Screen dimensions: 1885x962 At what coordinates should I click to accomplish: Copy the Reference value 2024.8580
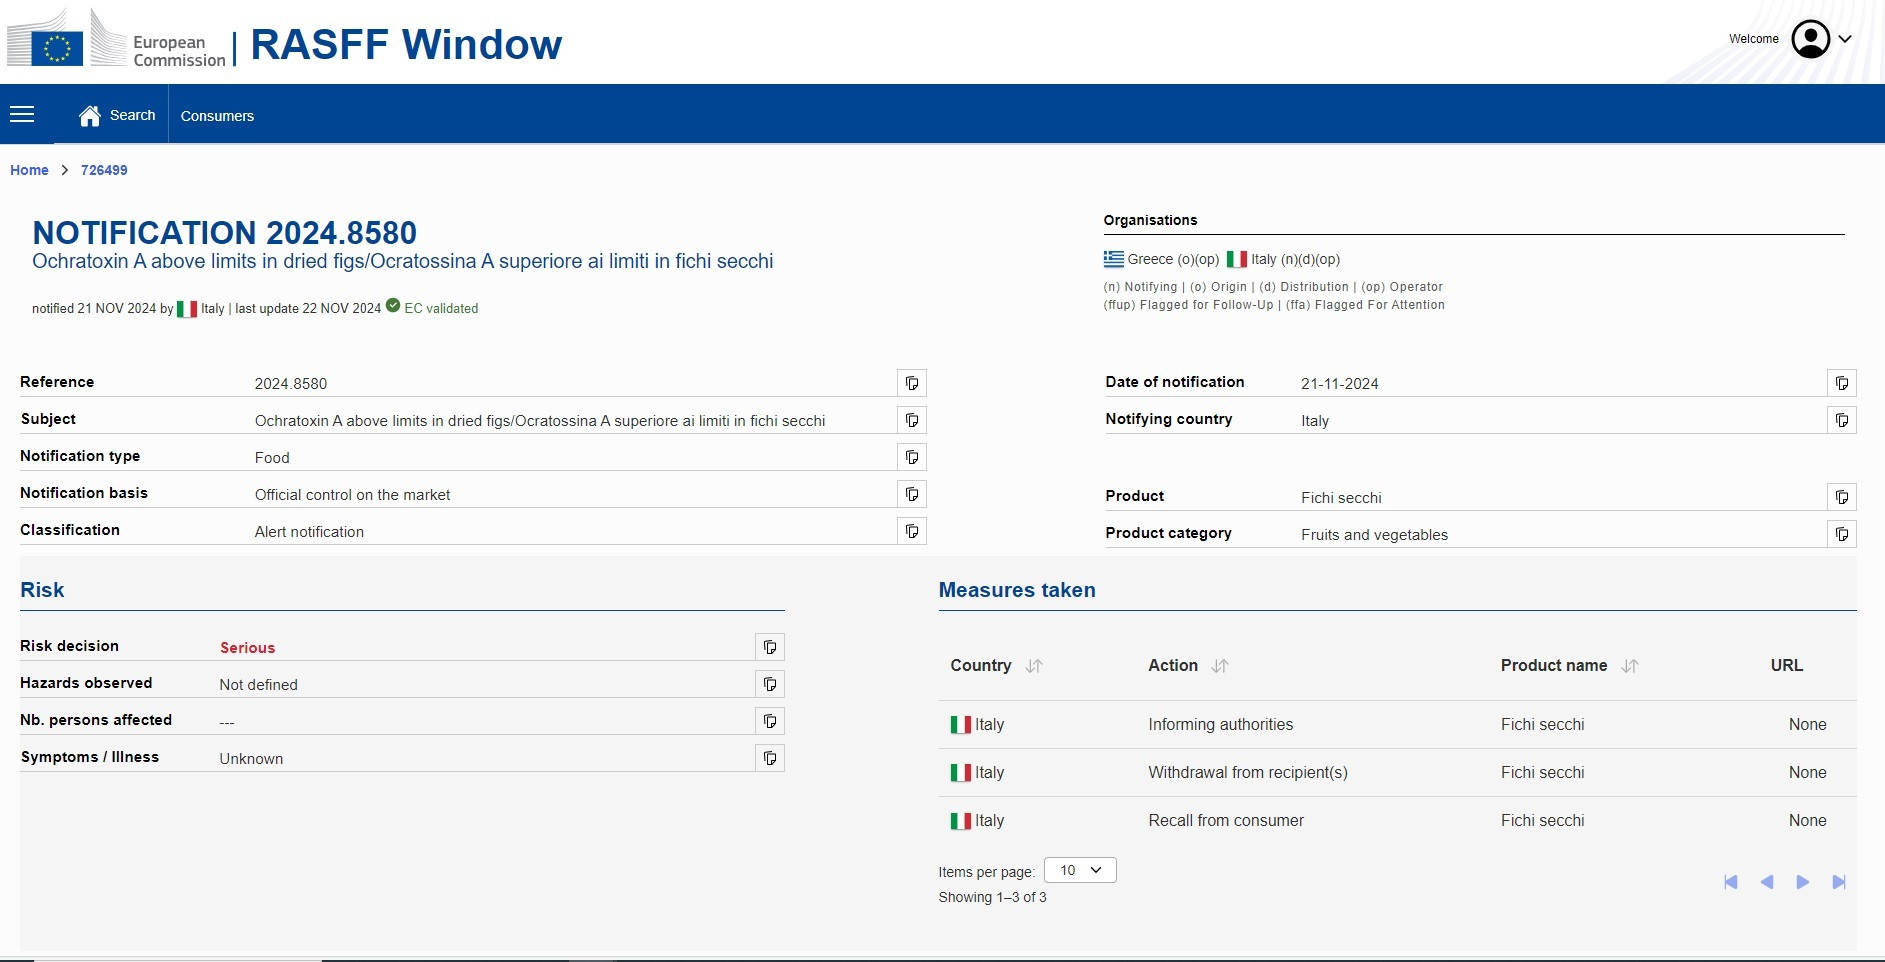911,383
